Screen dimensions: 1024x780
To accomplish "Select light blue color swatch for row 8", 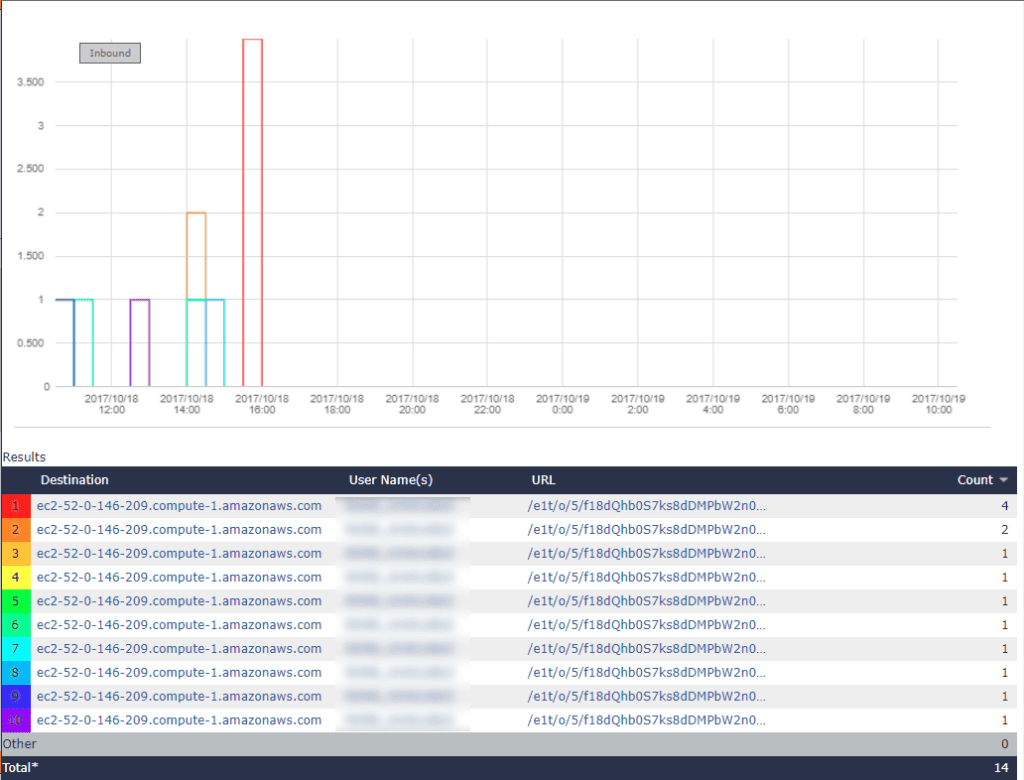I will (16, 673).
